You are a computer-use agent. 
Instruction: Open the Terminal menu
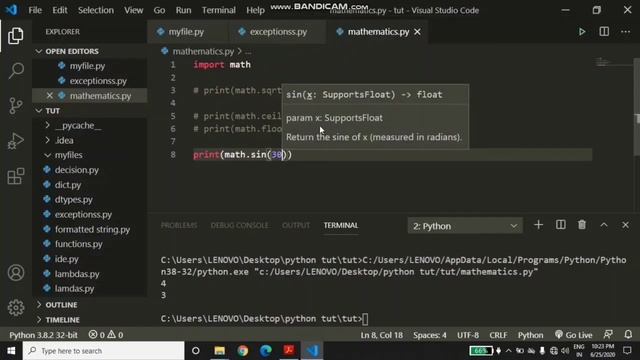(219, 10)
